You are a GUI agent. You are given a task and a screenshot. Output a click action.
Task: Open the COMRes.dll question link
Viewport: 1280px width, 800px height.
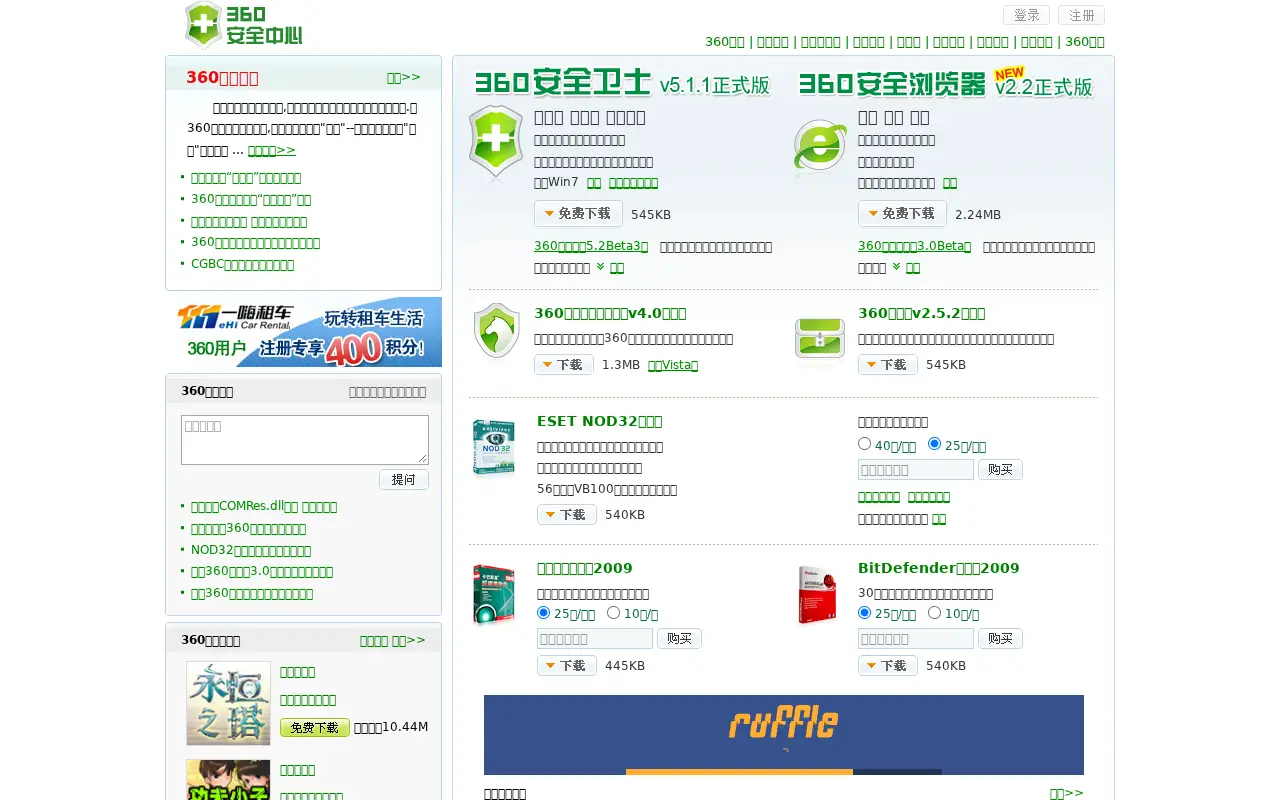coord(264,507)
